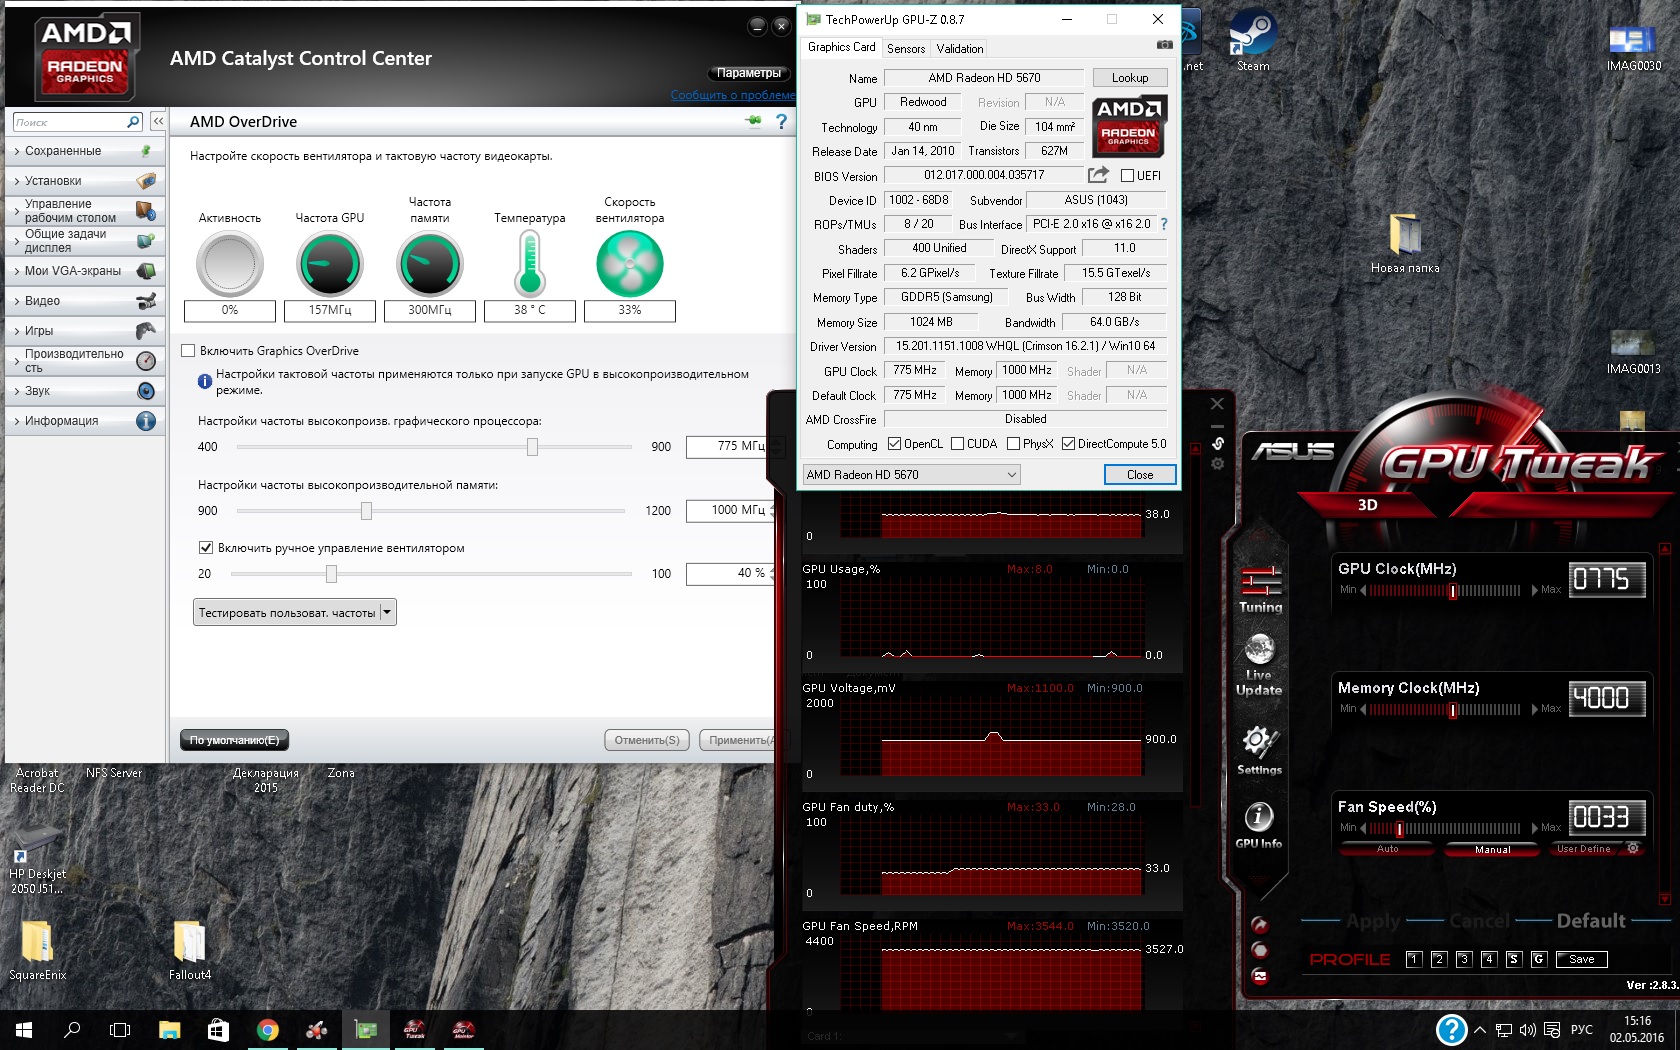Open the test custom clocks dropdown arrow
Image resolution: width=1680 pixels, height=1050 pixels.
(x=388, y=612)
